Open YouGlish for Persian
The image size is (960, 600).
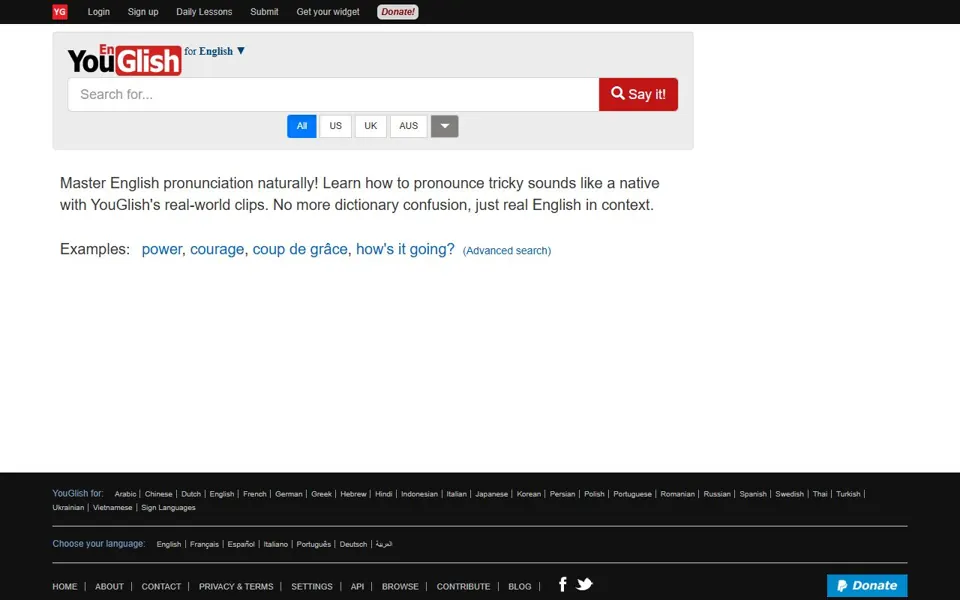point(563,494)
